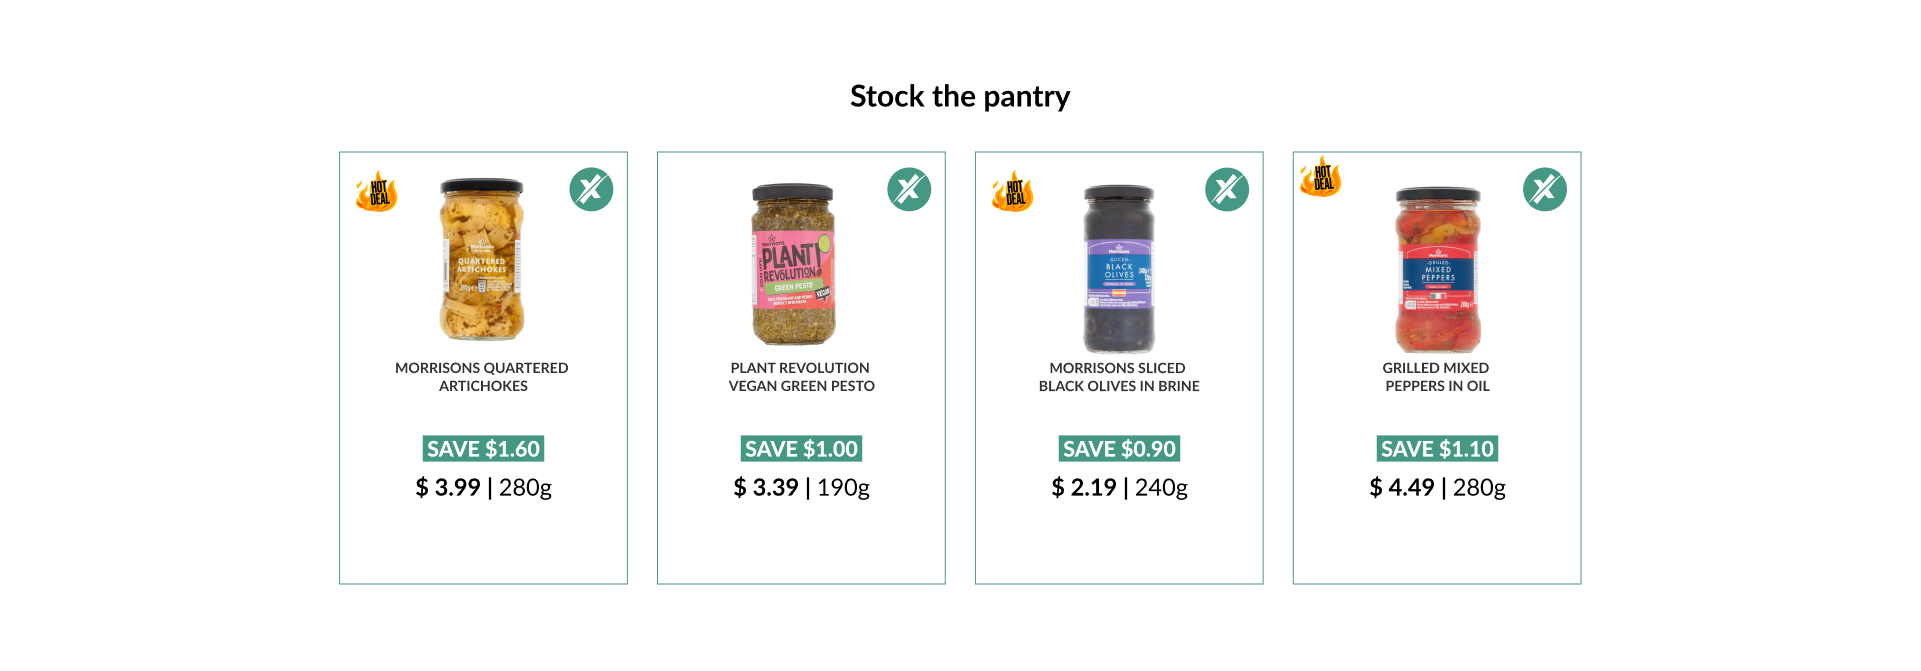
Task: Click the green dietary badge on black olives card
Action: click(x=1227, y=189)
